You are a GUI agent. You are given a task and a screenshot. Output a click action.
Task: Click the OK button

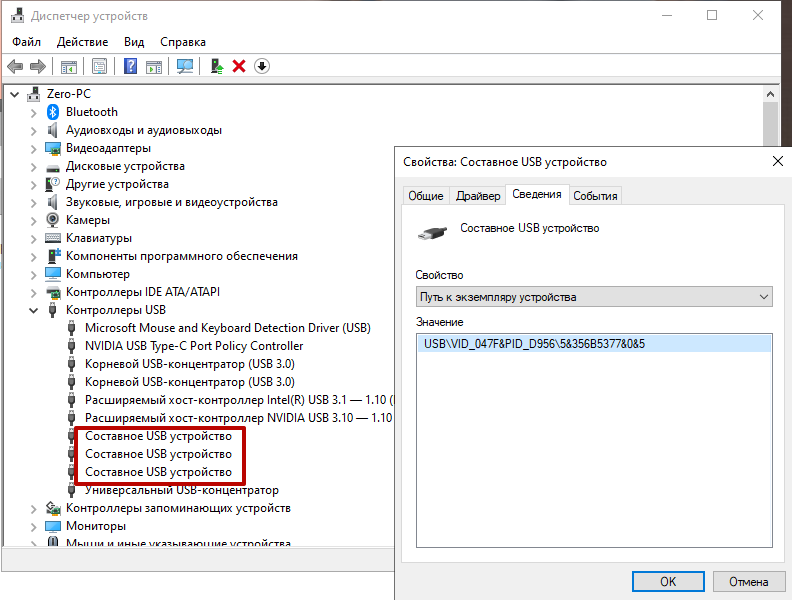(668, 582)
